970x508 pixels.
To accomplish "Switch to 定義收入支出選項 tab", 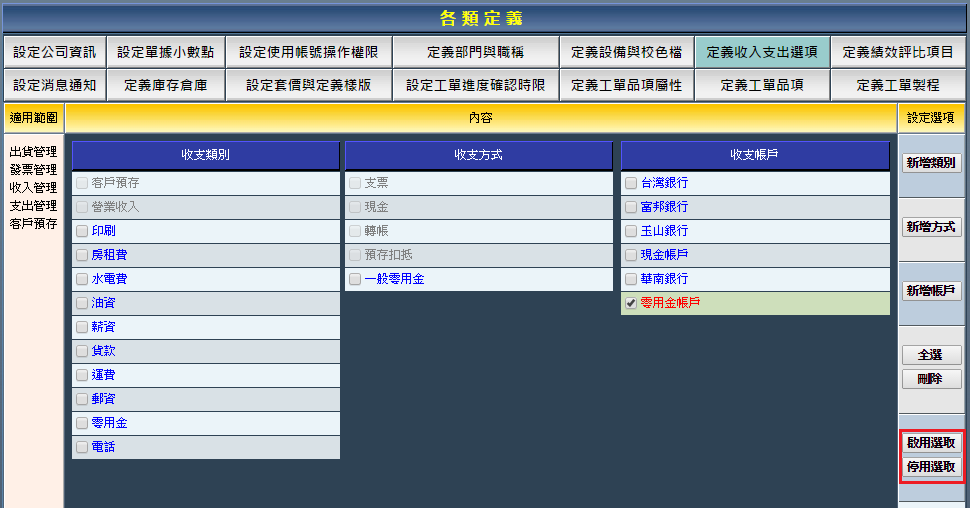I will (x=762, y=52).
